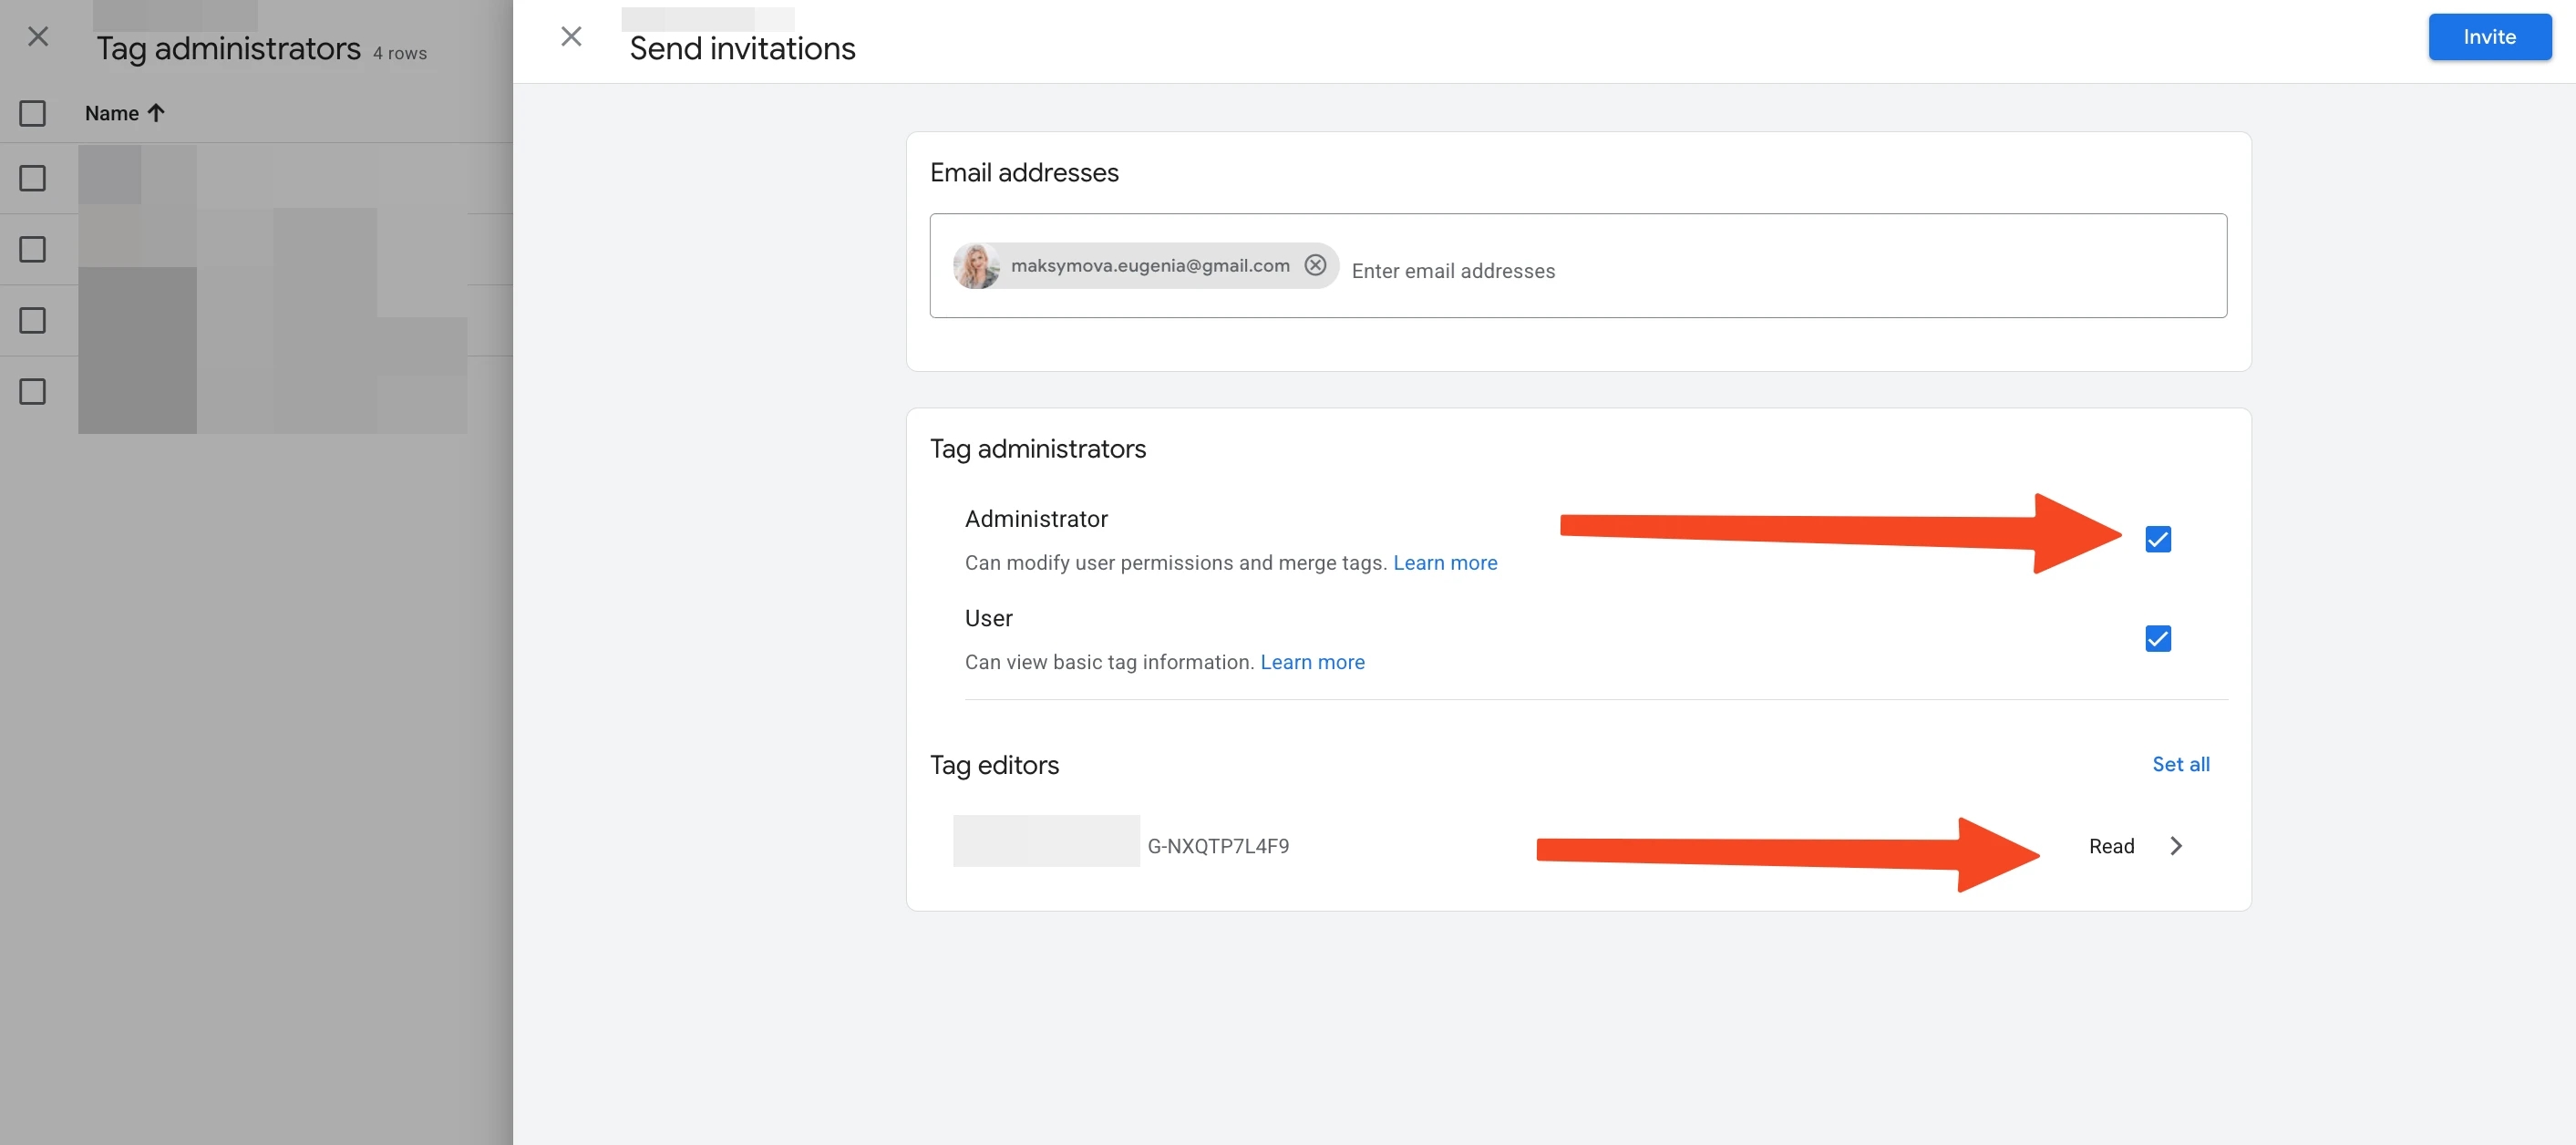Open the Read permission setting

click(x=2111, y=846)
